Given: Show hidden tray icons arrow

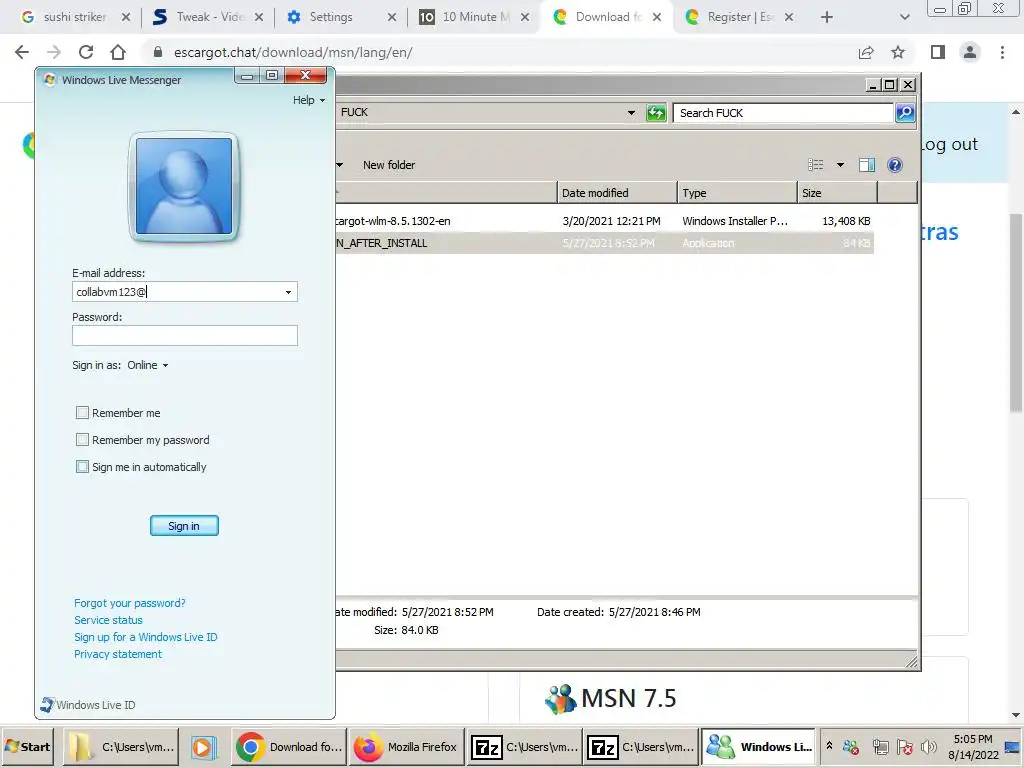Looking at the screenshot, I should point(829,745).
